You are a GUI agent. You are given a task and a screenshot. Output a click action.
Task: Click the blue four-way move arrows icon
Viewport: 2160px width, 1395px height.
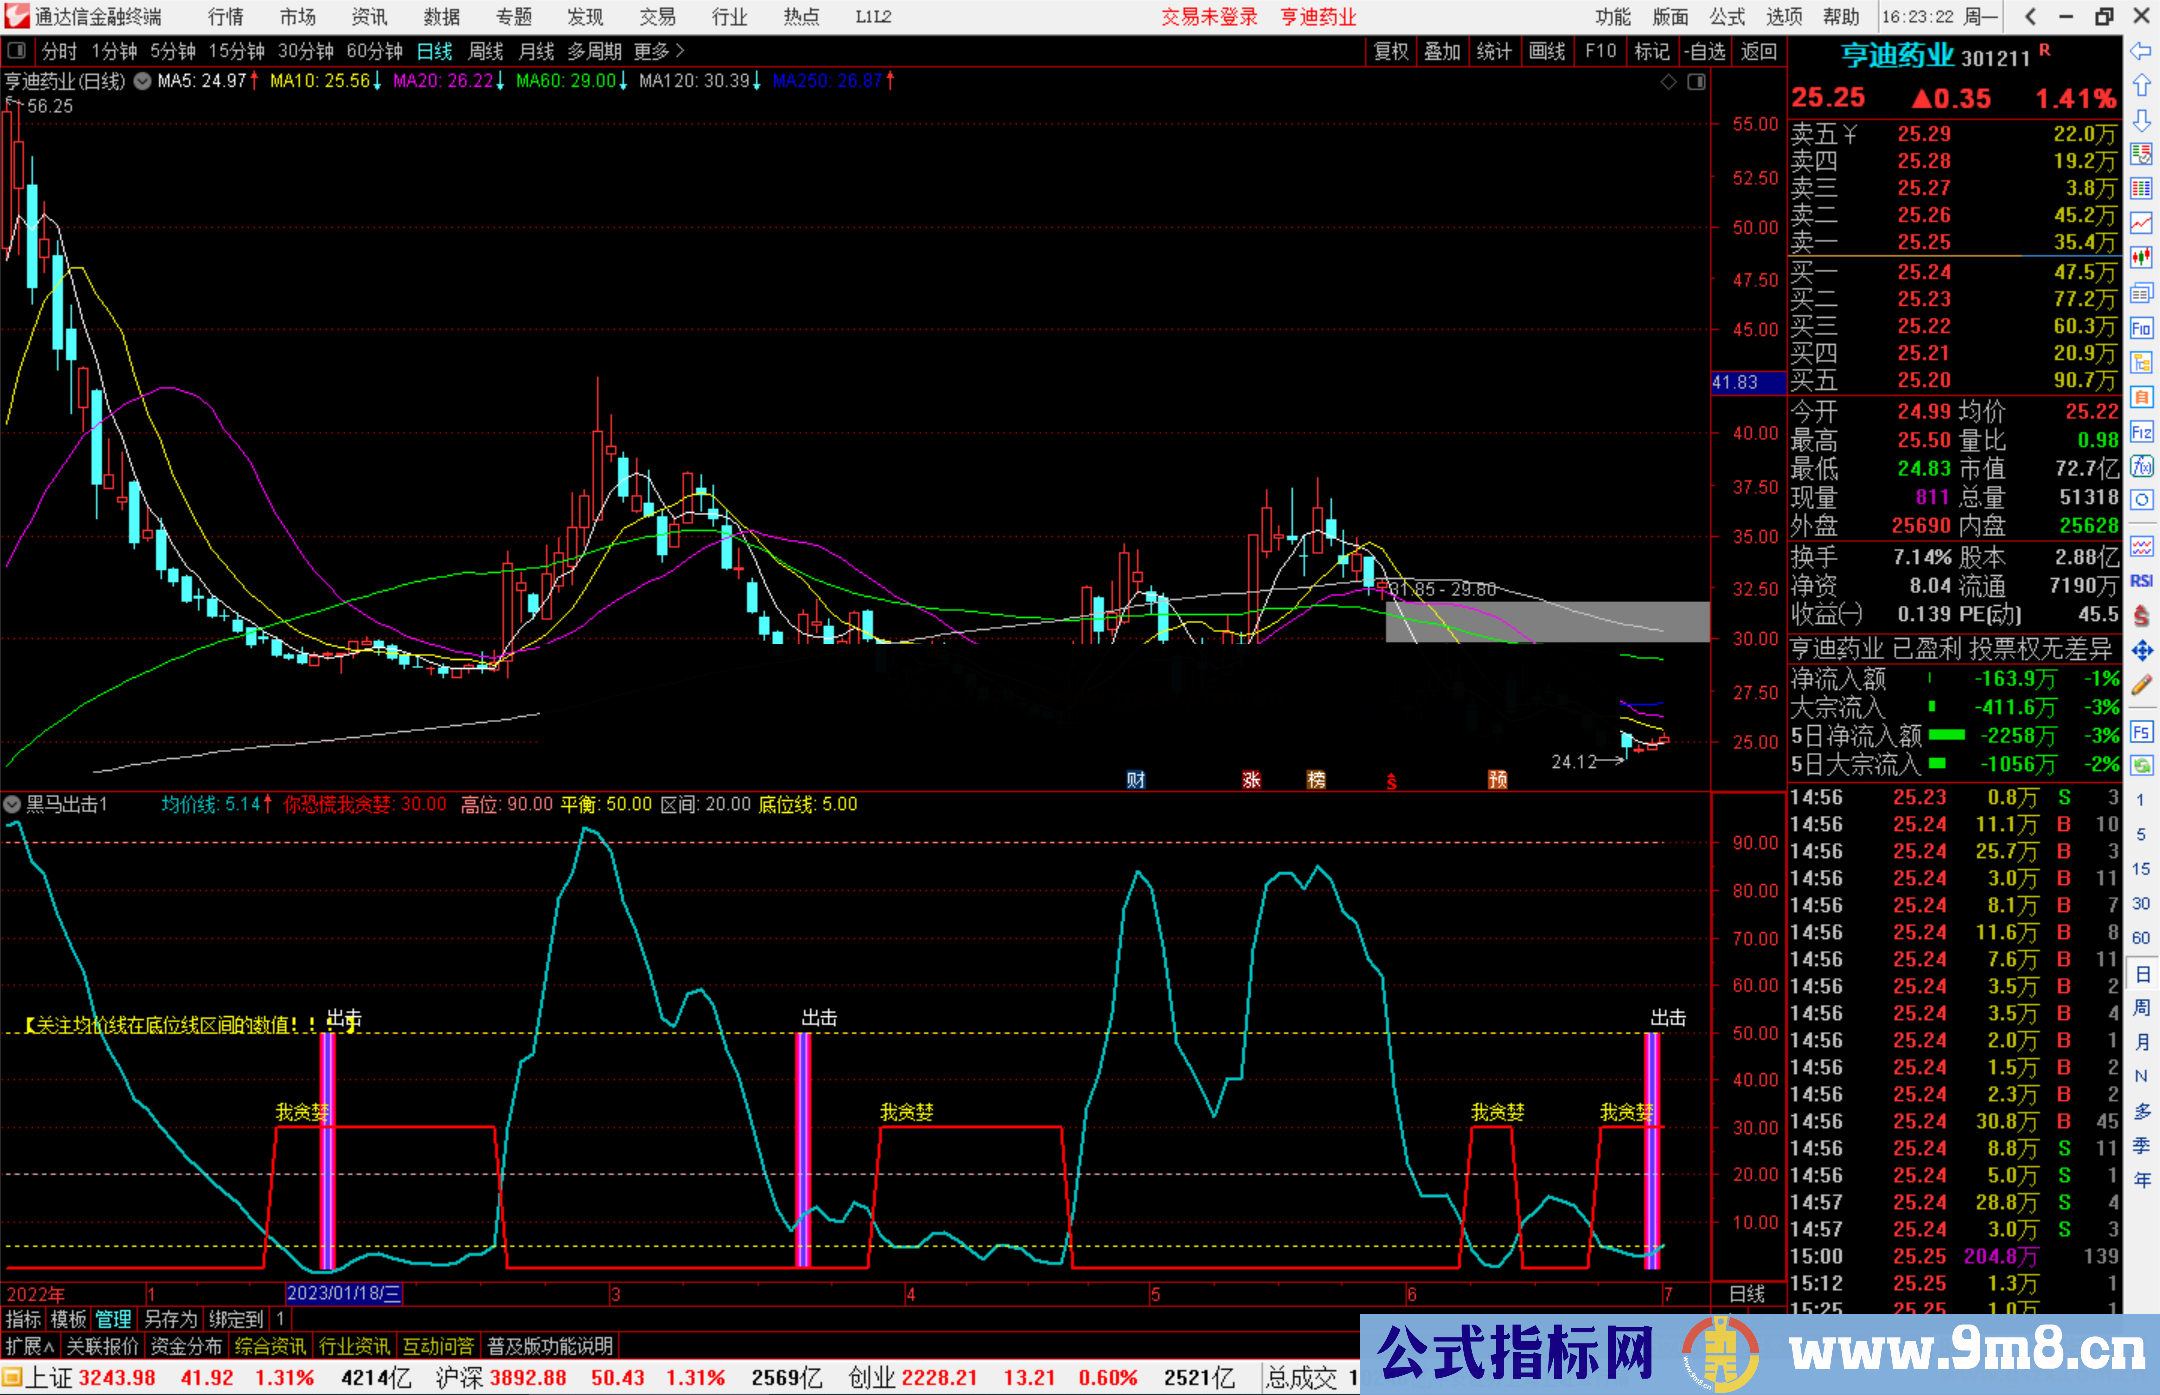click(2141, 651)
